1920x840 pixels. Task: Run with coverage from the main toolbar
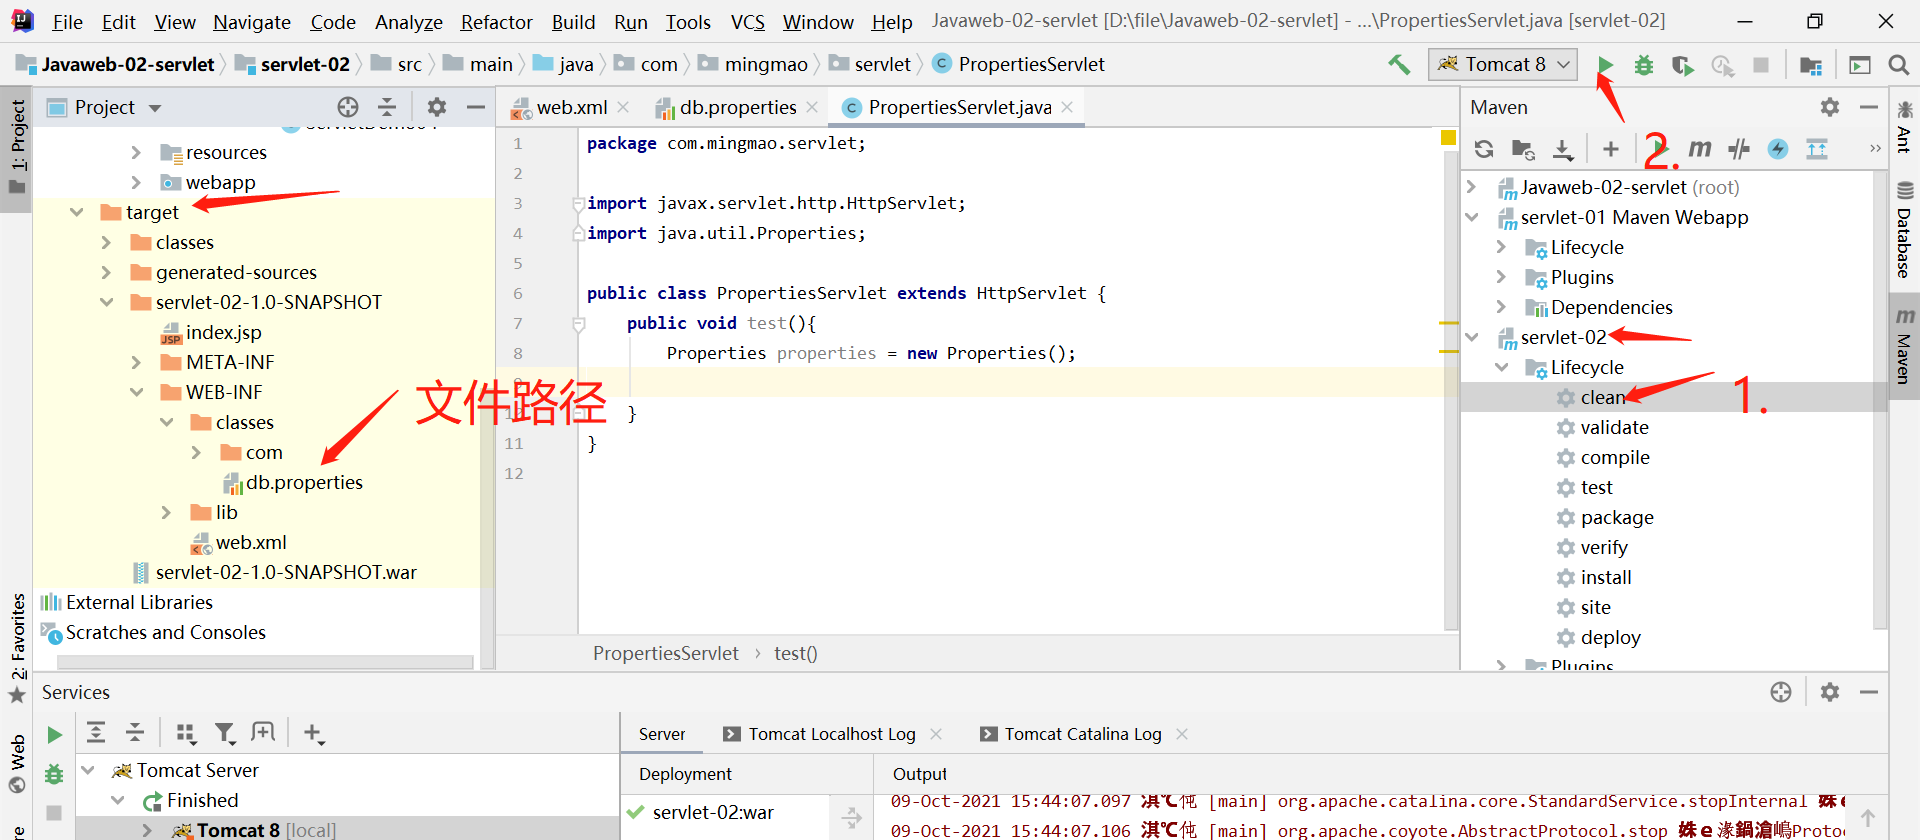pos(1682,65)
